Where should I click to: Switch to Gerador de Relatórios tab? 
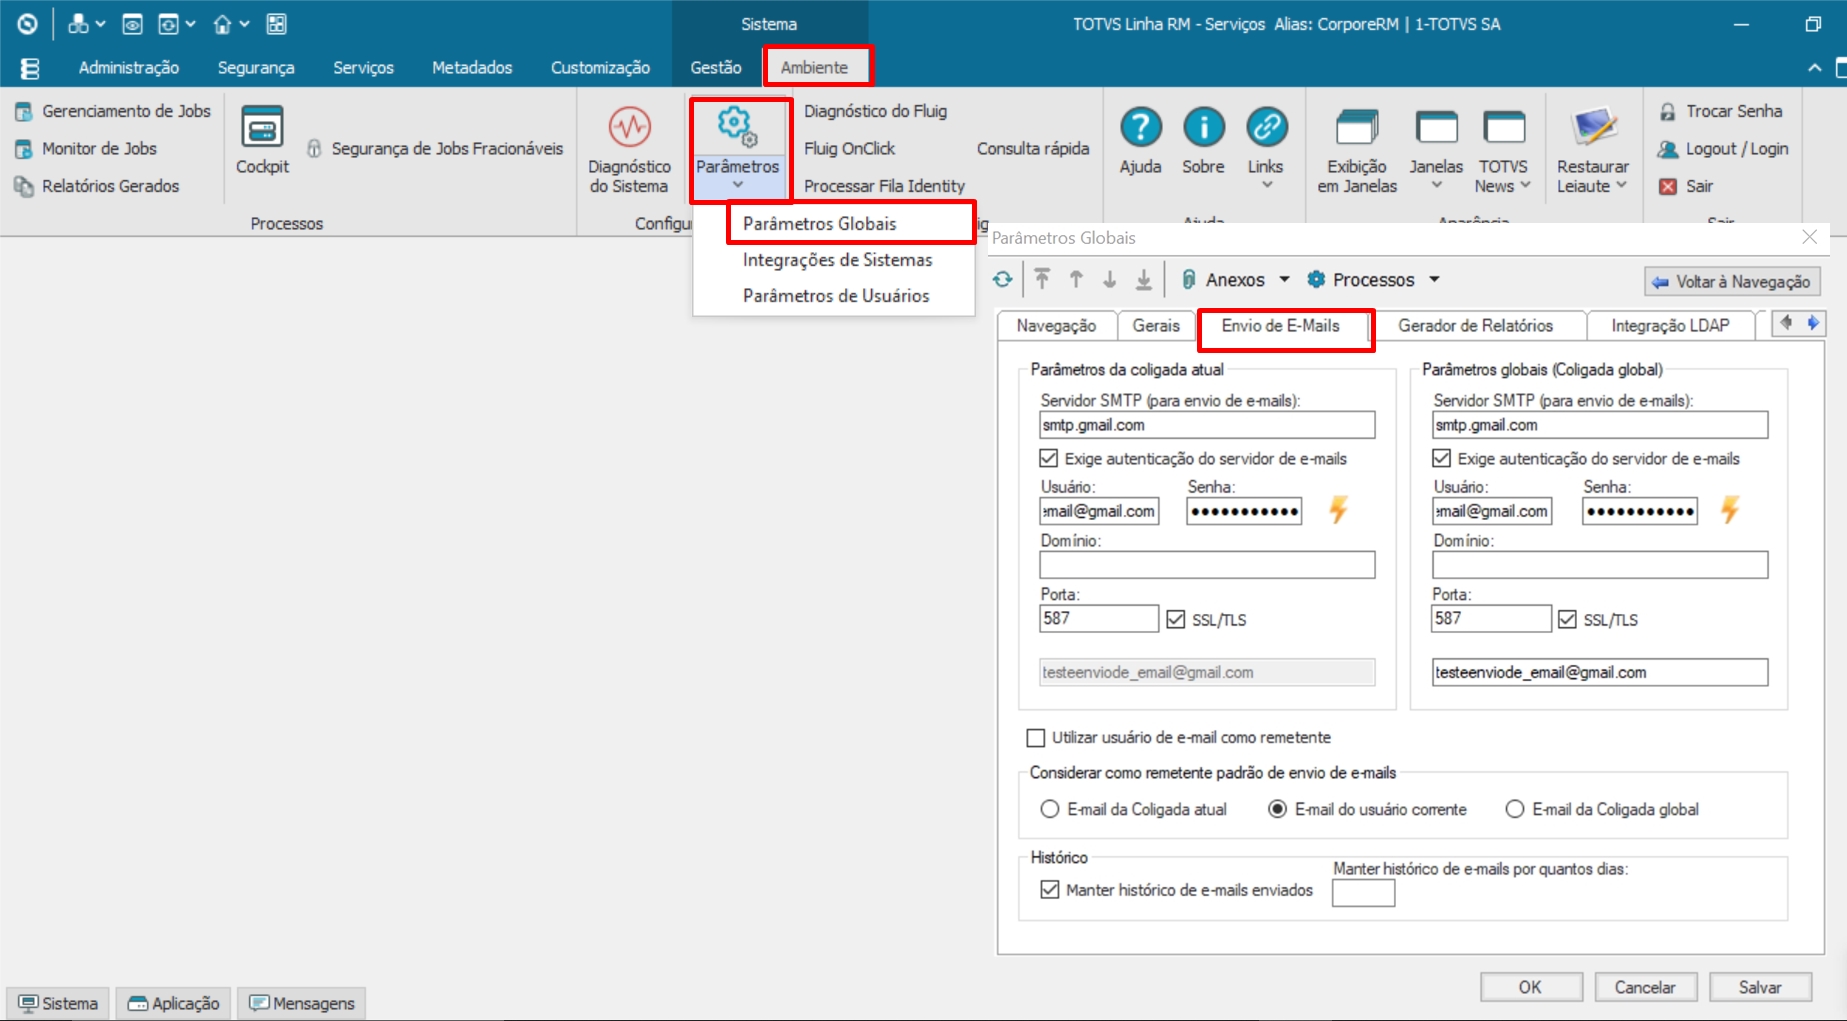click(1475, 326)
